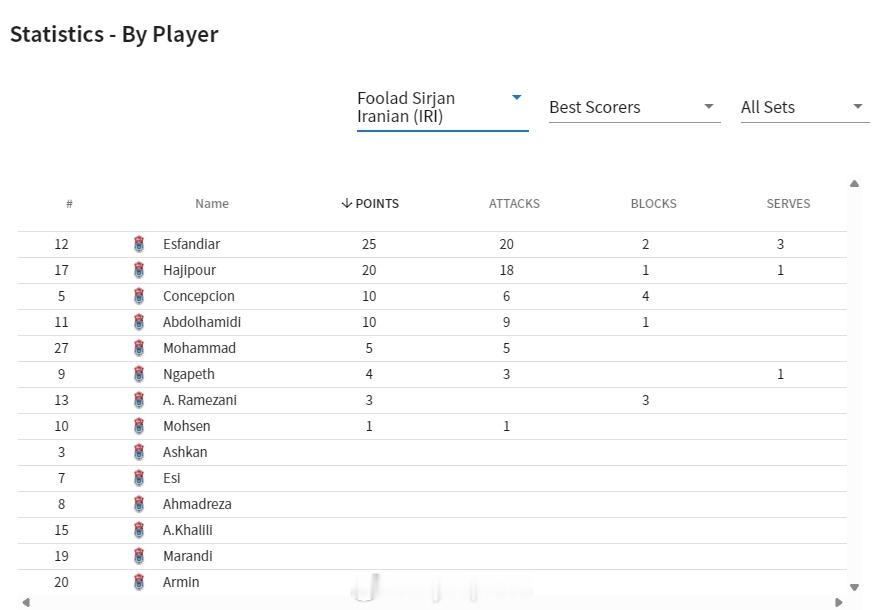Open the All Sets filter dropdown
Viewport: 885px width, 610px height.
point(805,107)
